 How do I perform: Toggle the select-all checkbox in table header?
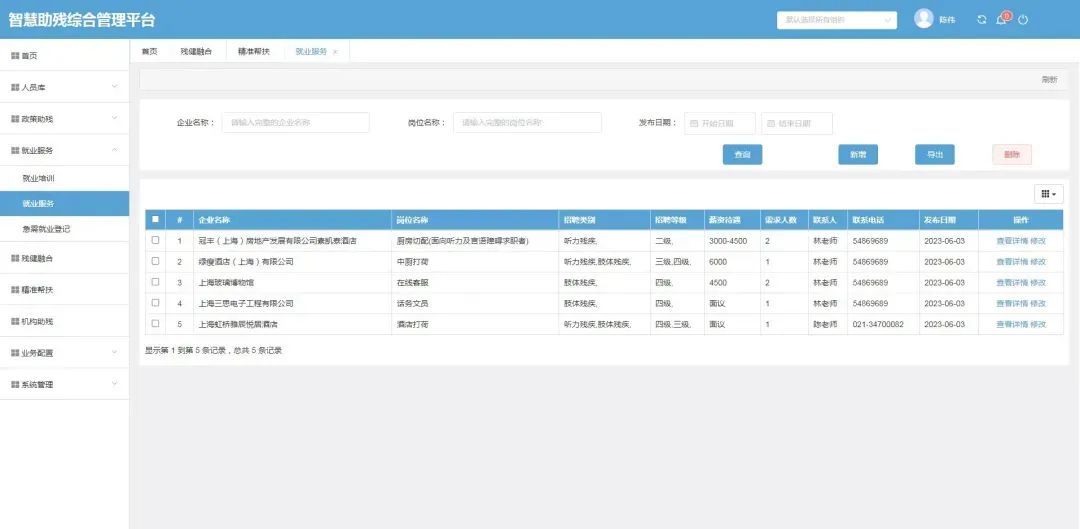click(155, 219)
